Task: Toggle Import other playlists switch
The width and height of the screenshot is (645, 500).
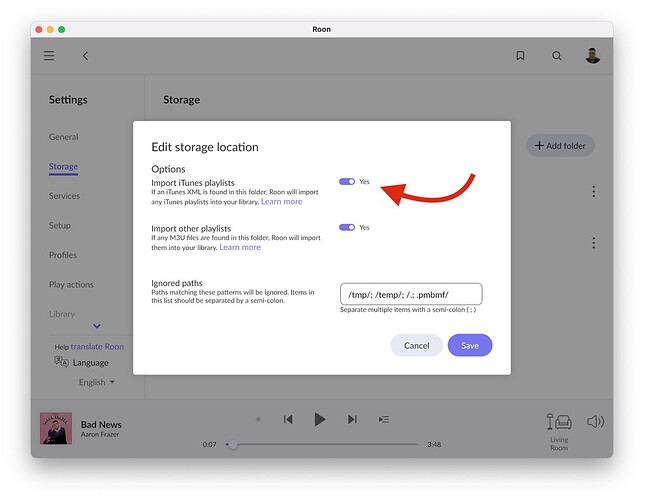Action: (347, 227)
